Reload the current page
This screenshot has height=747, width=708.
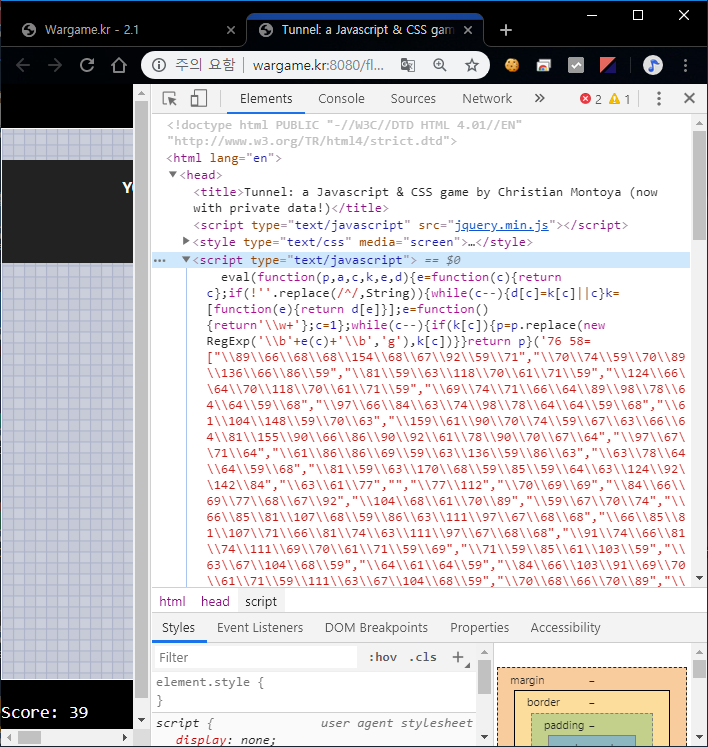click(87, 65)
